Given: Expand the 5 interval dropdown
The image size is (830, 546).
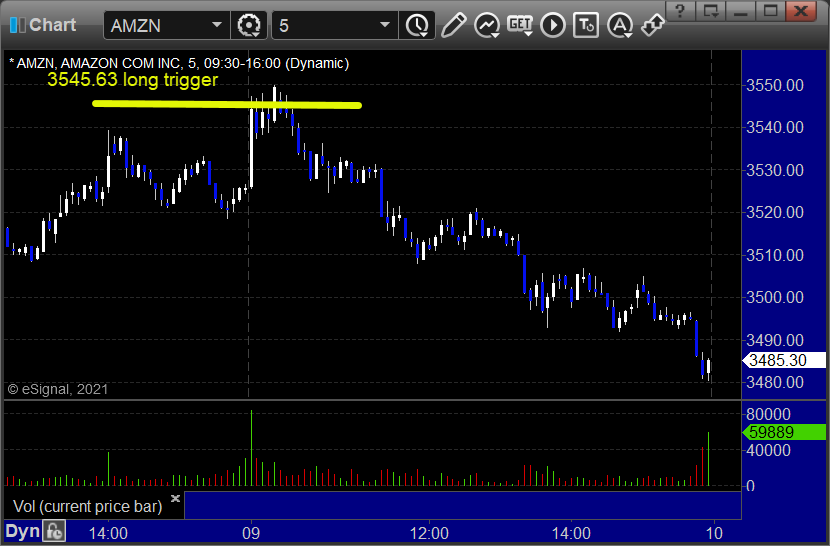Looking at the screenshot, I should (x=385, y=25).
